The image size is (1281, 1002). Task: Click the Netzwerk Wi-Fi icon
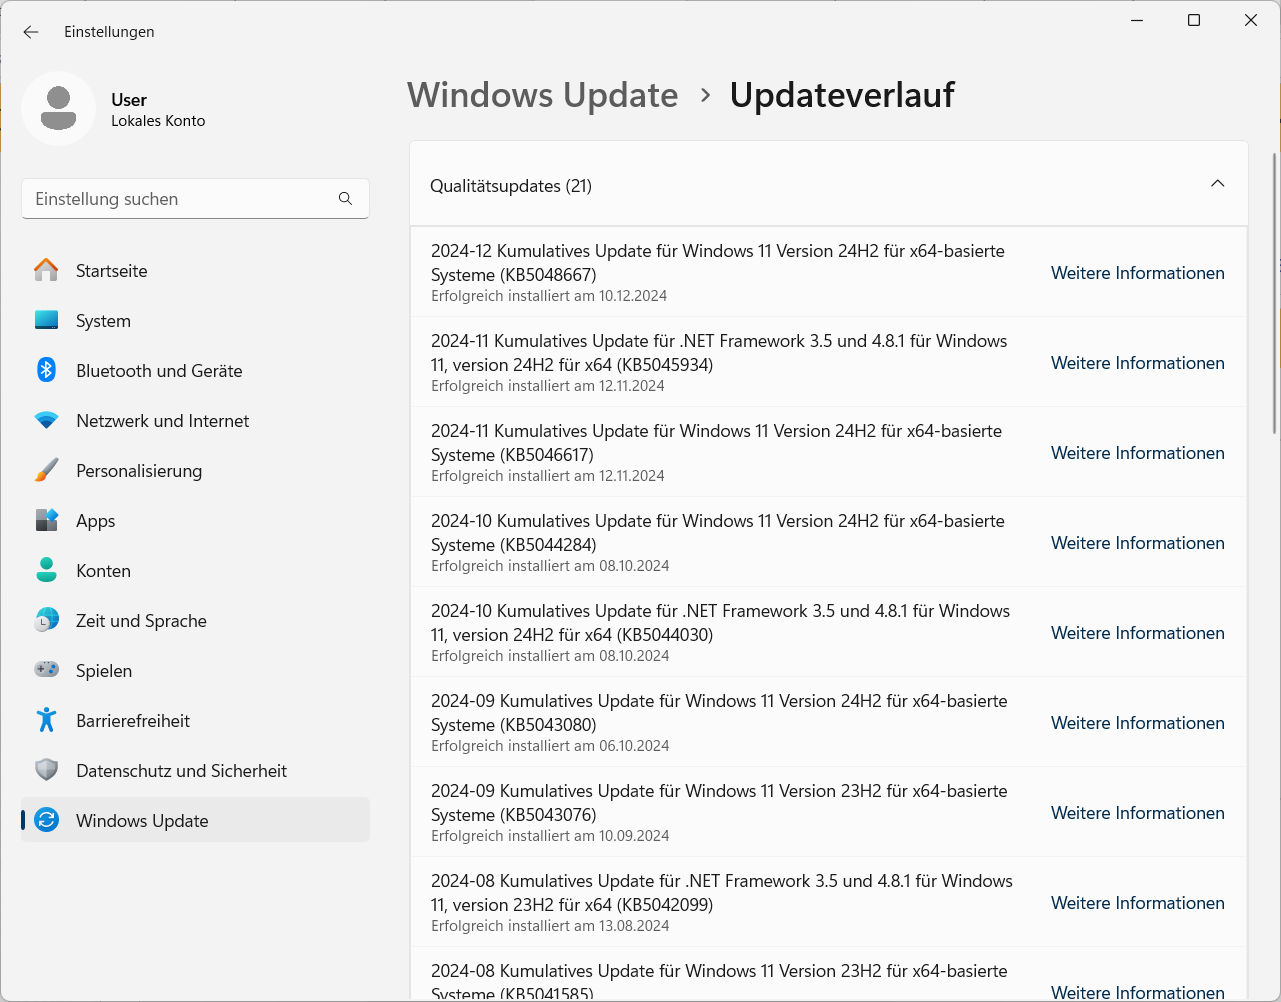[x=46, y=421]
